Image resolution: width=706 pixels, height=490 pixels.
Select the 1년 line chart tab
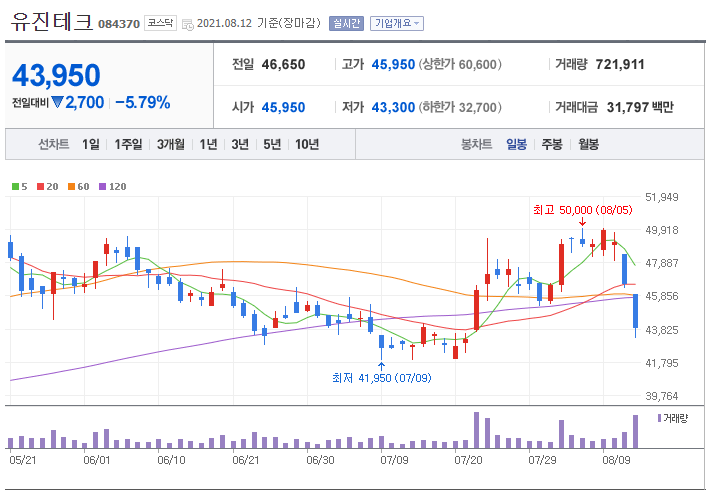click(x=208, y=145)
